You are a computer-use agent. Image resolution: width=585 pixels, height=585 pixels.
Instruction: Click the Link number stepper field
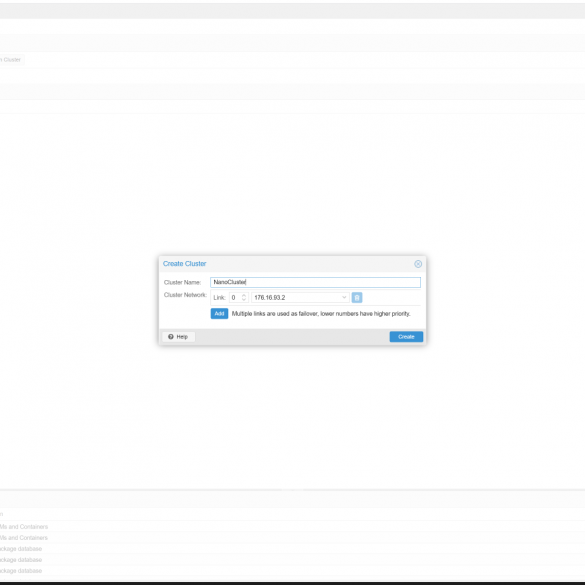coord(239,297)
